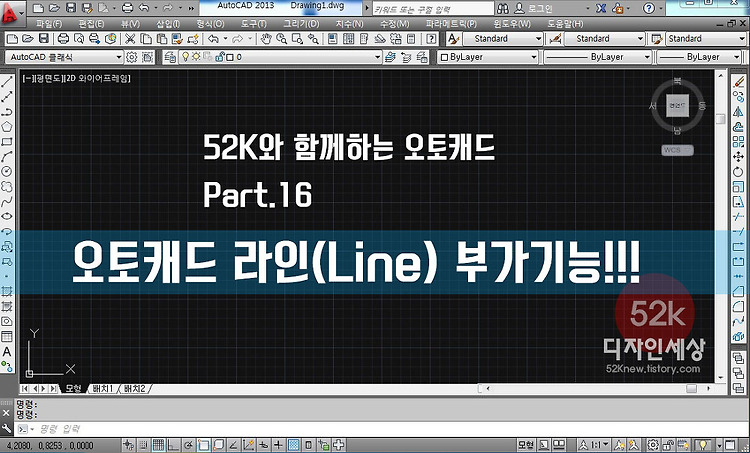Viewport: 750px width, 453px height.
Task: Open the table style Standard dropdown
Action: pos(706,39)
